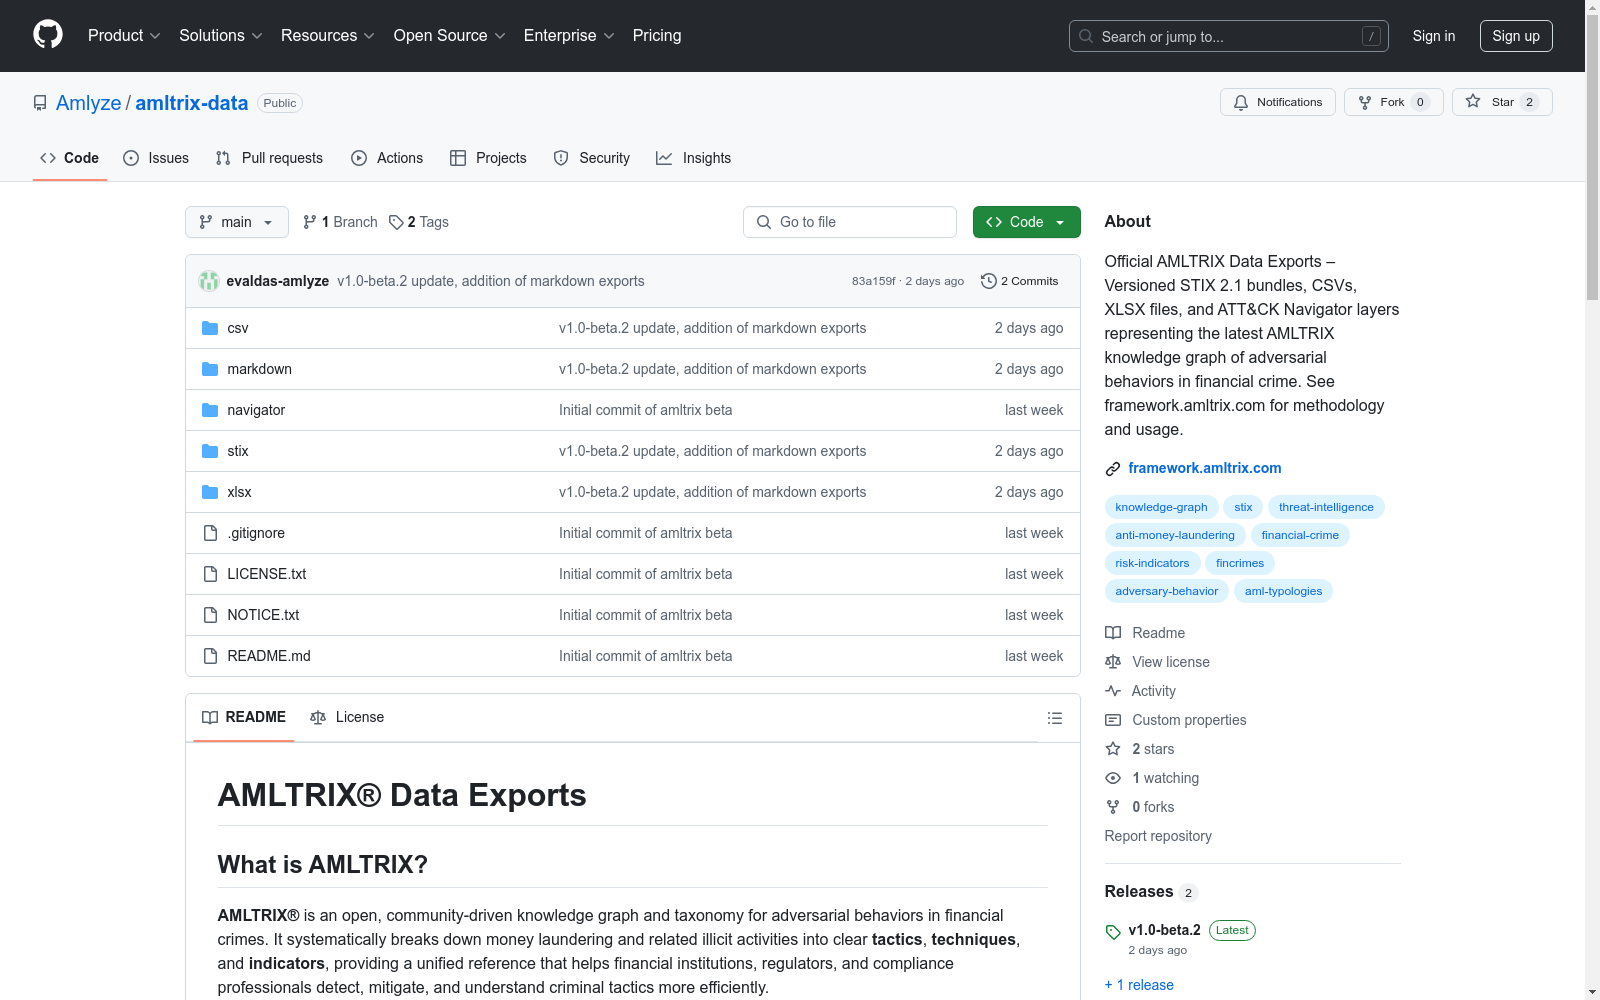Click the LICENSE.txt file icon
This screenshot has width=1600, height=1000.
click(210, 574)
